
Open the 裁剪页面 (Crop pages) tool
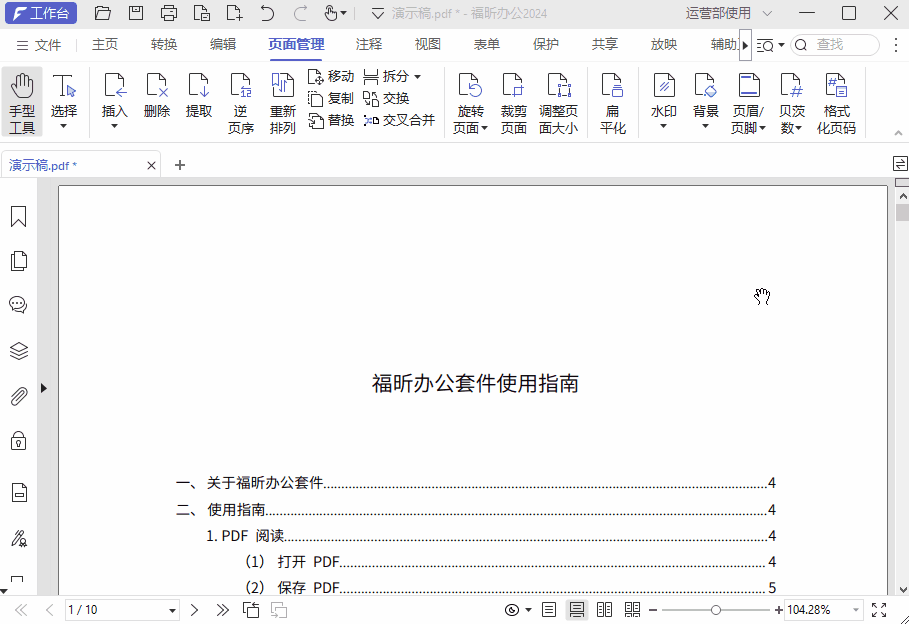click(x=512, y=99)
